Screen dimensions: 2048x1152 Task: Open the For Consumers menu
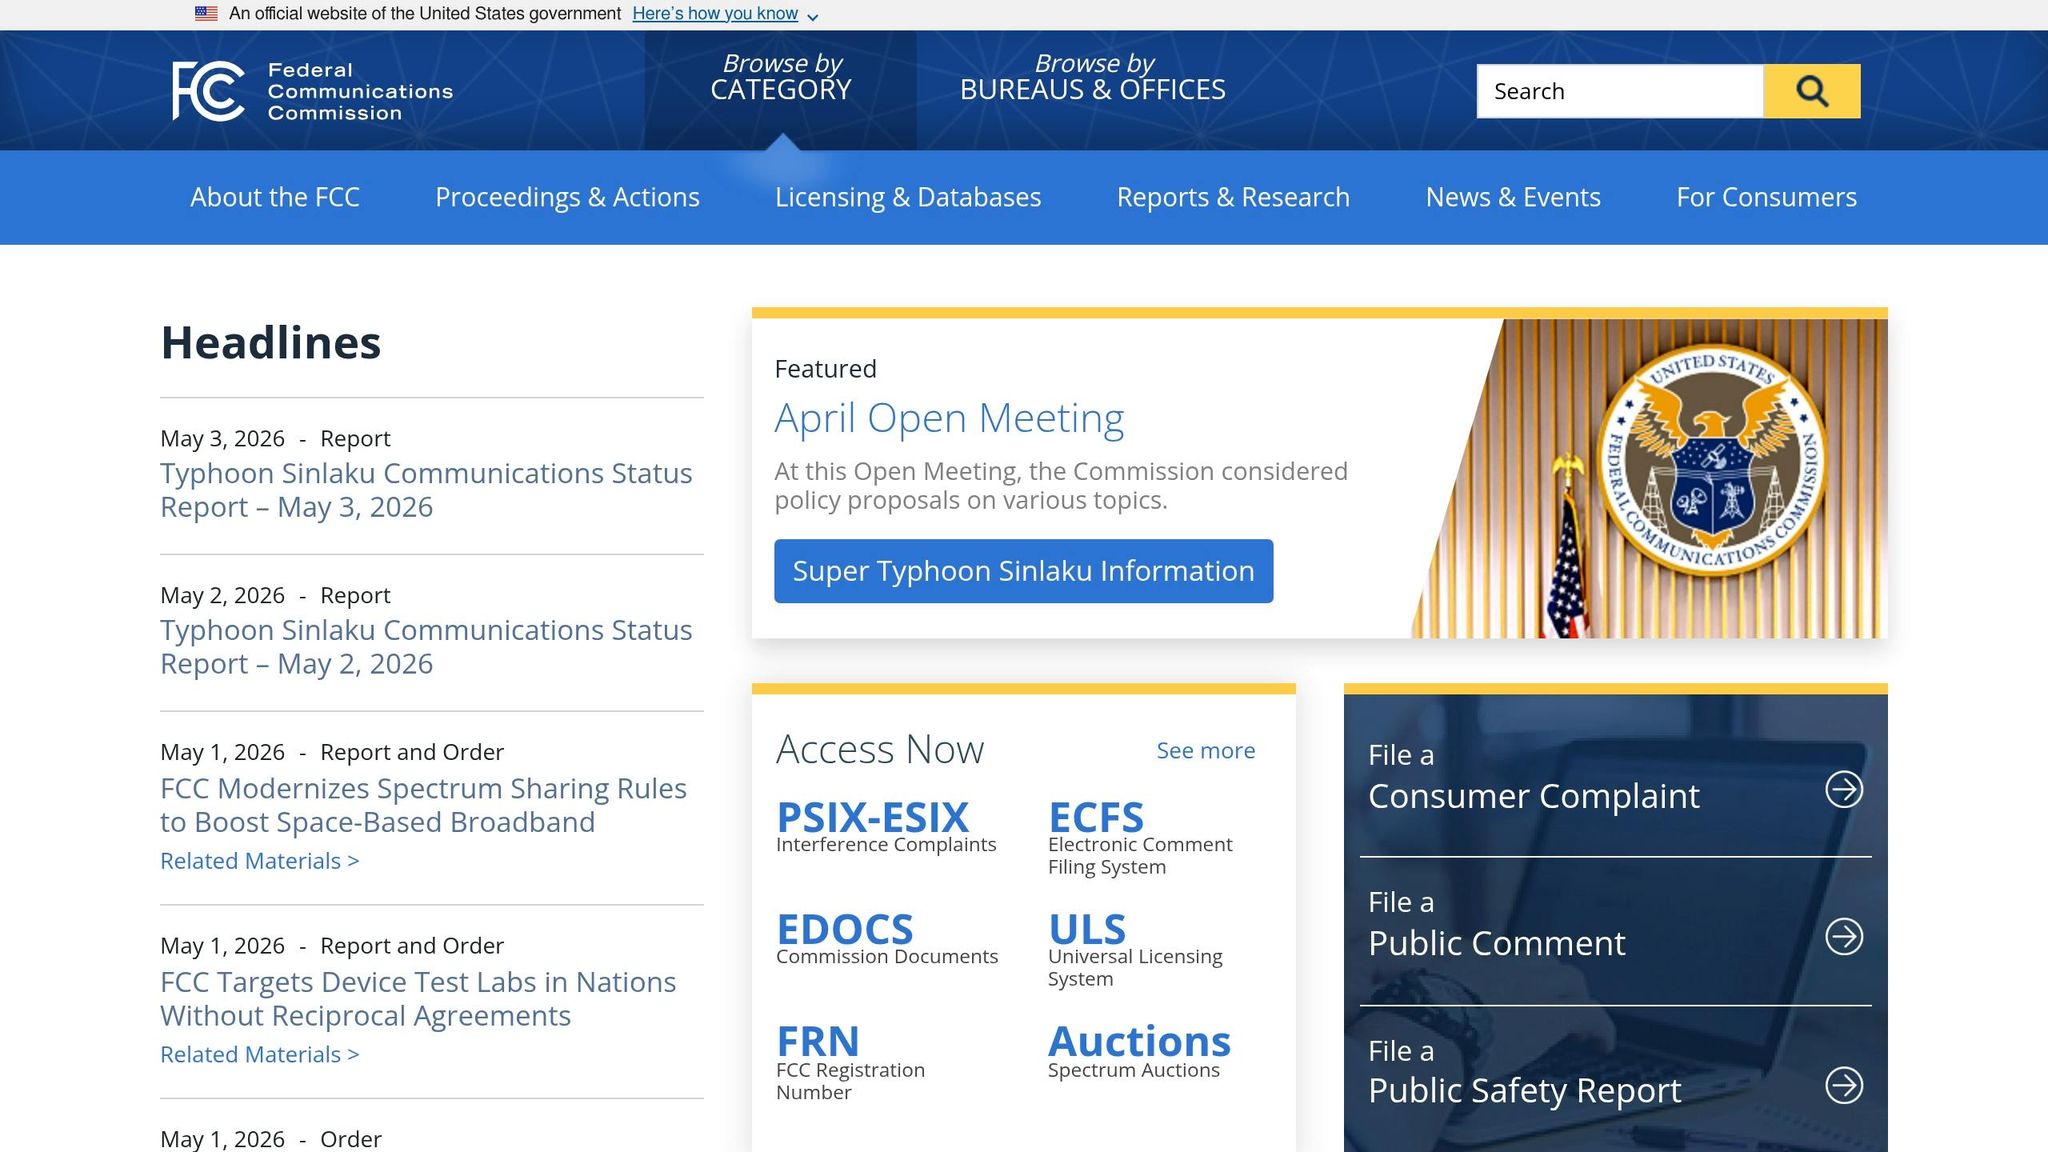pos(1766,197)
